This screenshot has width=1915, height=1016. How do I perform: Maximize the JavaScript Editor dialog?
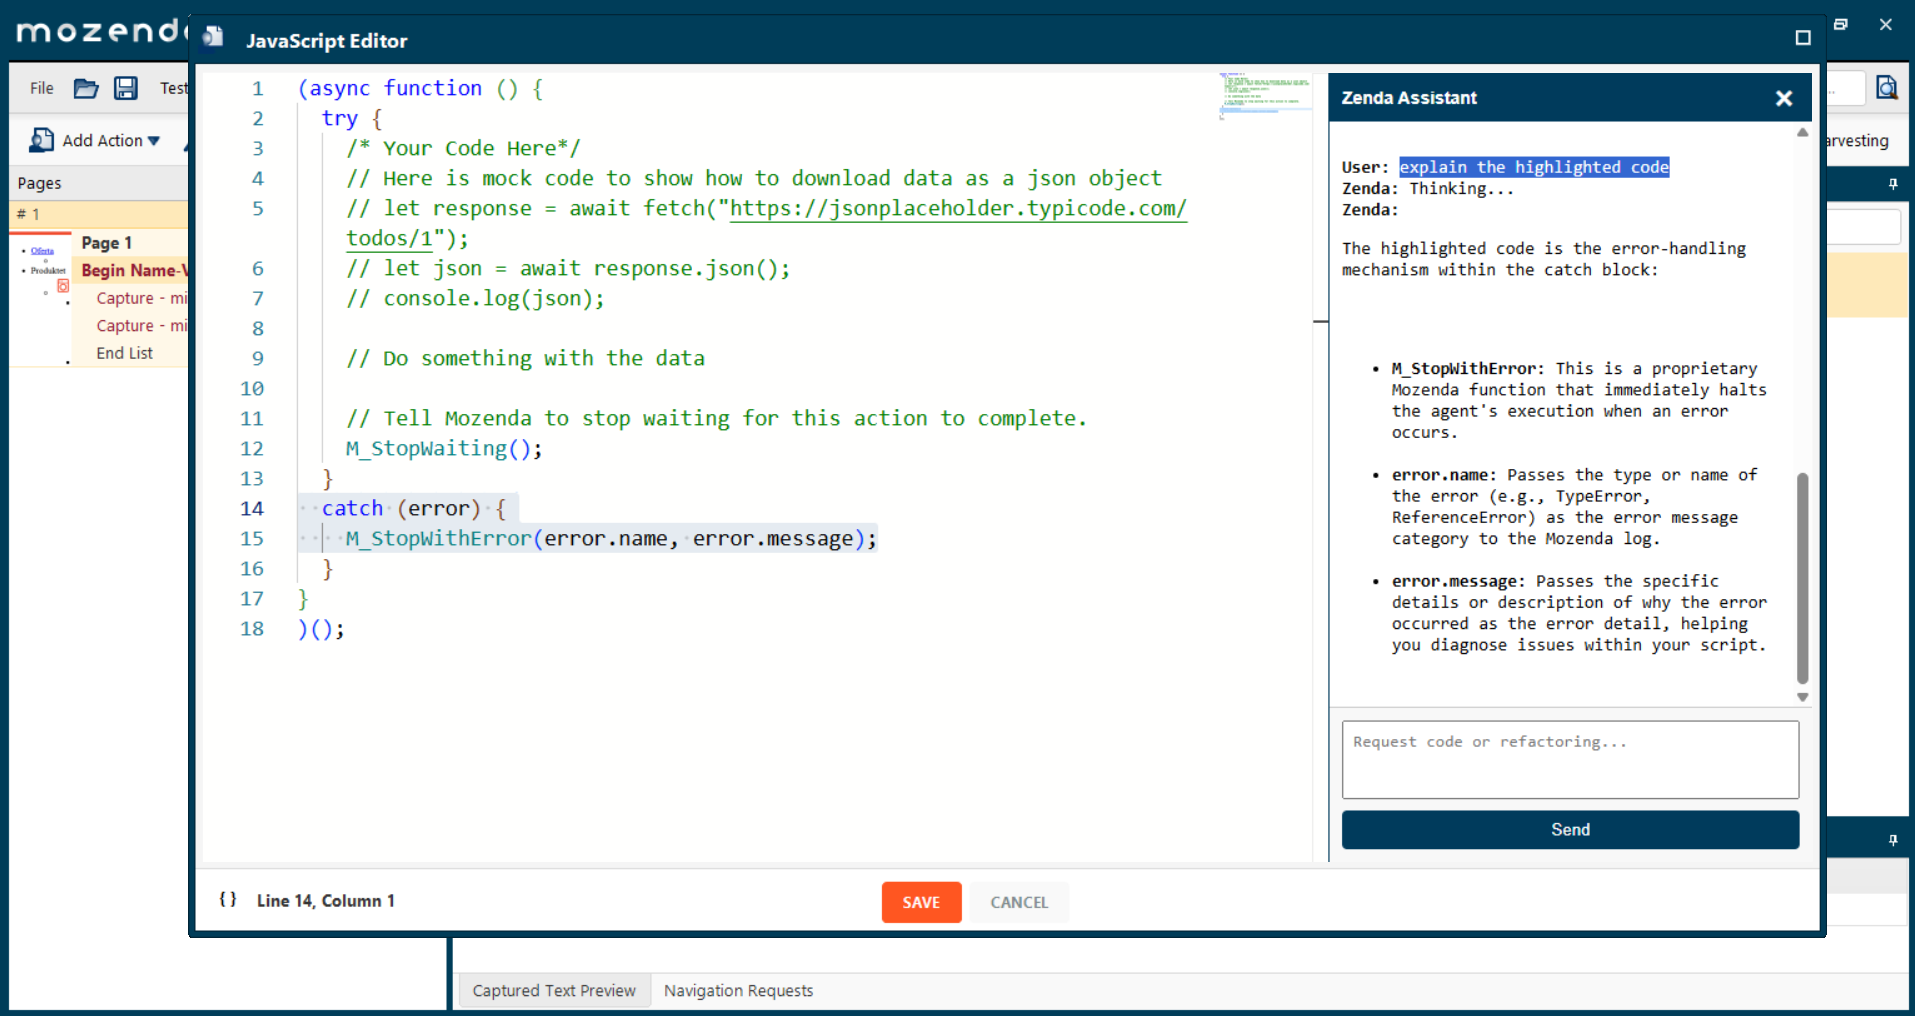[x=1803, y=38]
